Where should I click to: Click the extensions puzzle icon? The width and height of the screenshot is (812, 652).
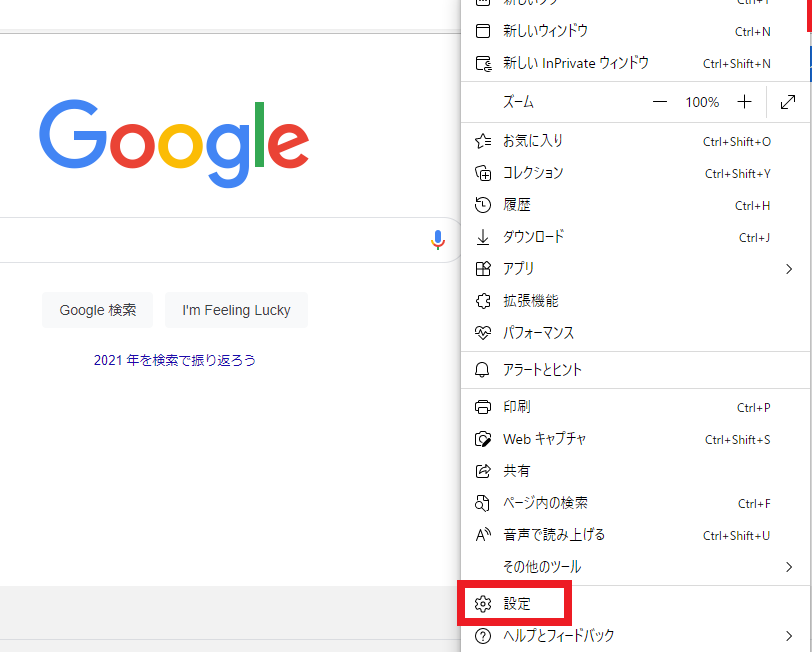(483, 301)
